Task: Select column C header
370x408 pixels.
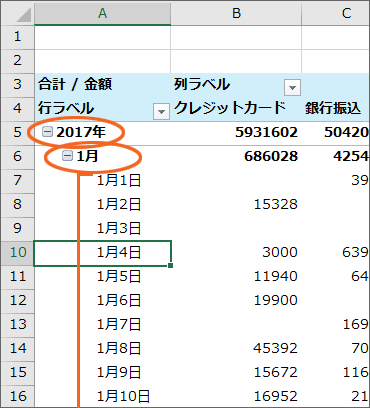Action: pyautogui.click(x=336, y=14)
